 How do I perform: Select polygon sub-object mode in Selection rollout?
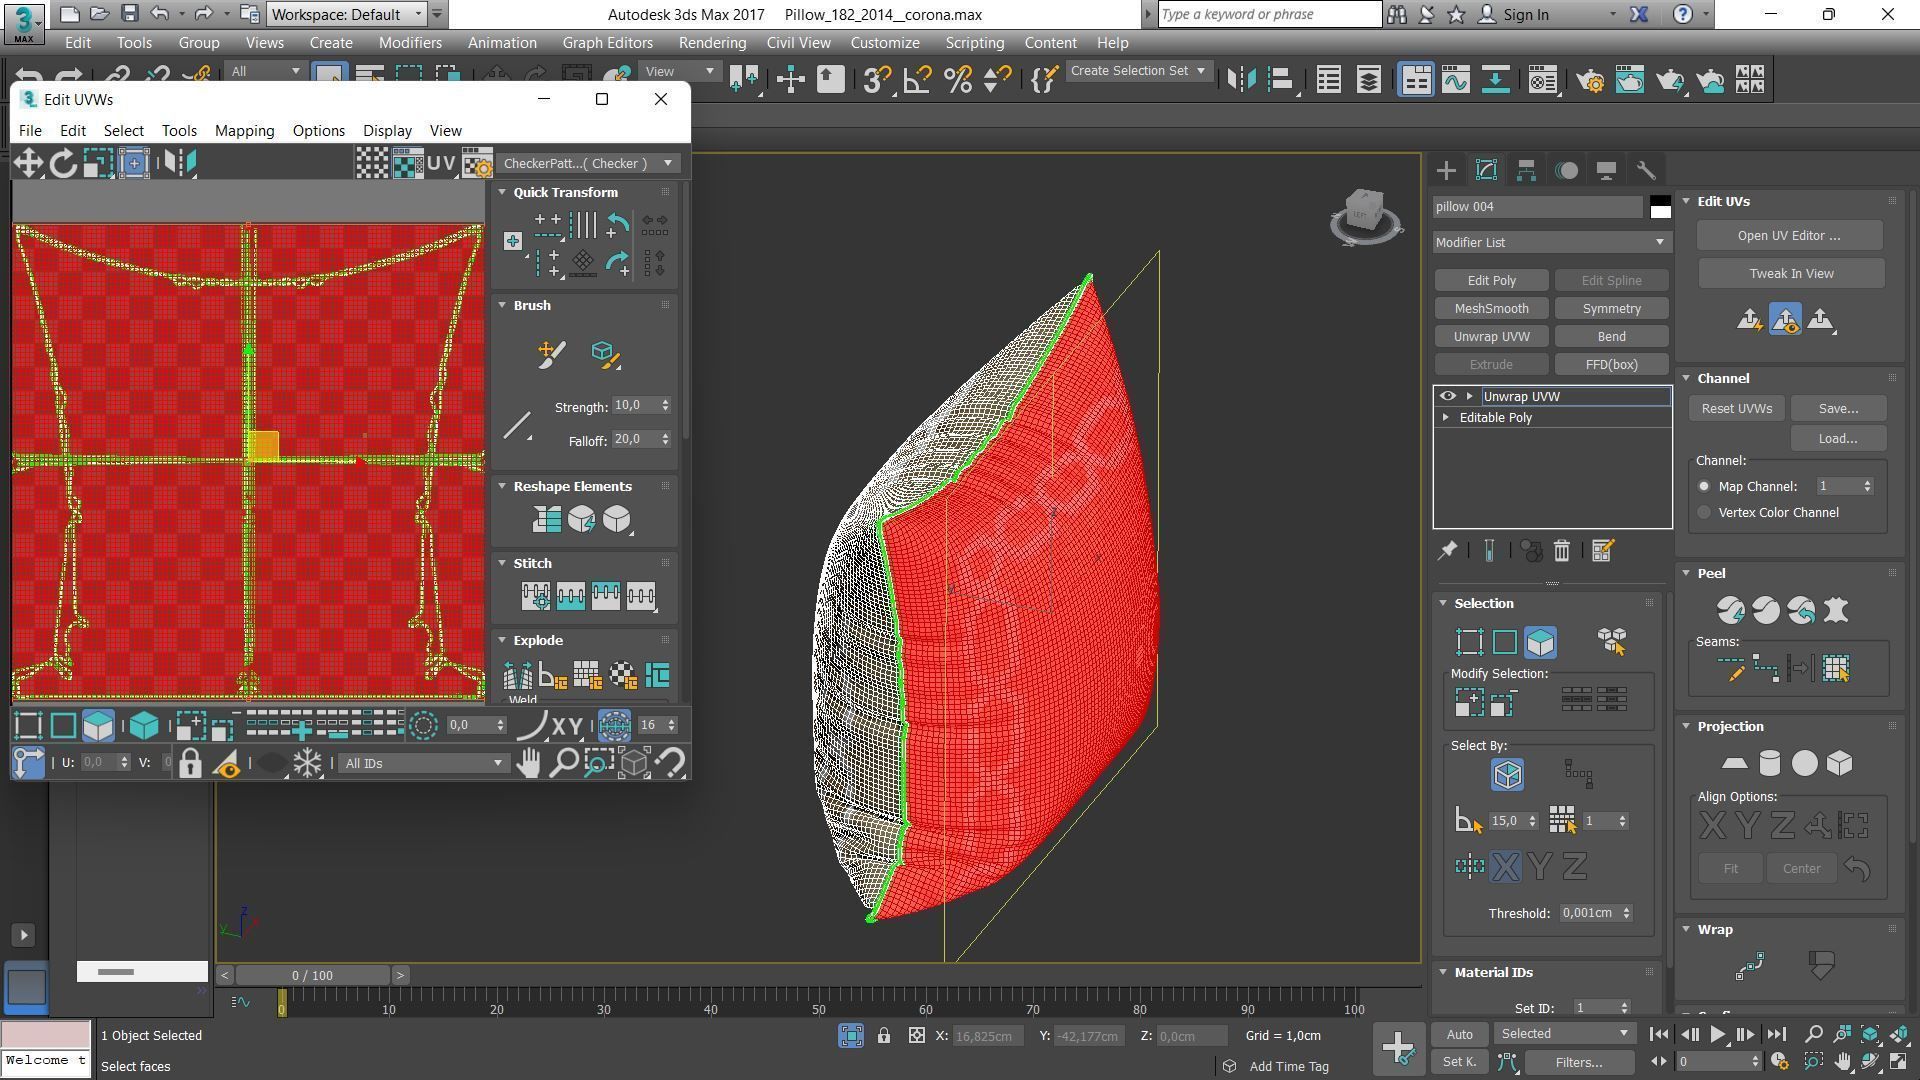(1540, 642)
